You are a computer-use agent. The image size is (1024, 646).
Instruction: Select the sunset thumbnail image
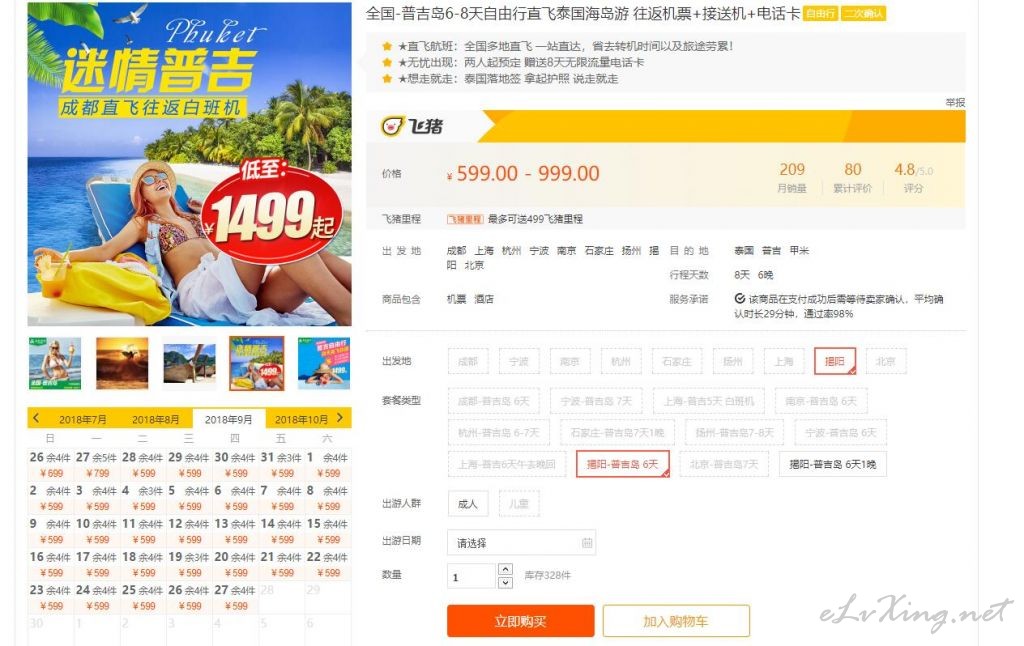(x=122, y=363)
